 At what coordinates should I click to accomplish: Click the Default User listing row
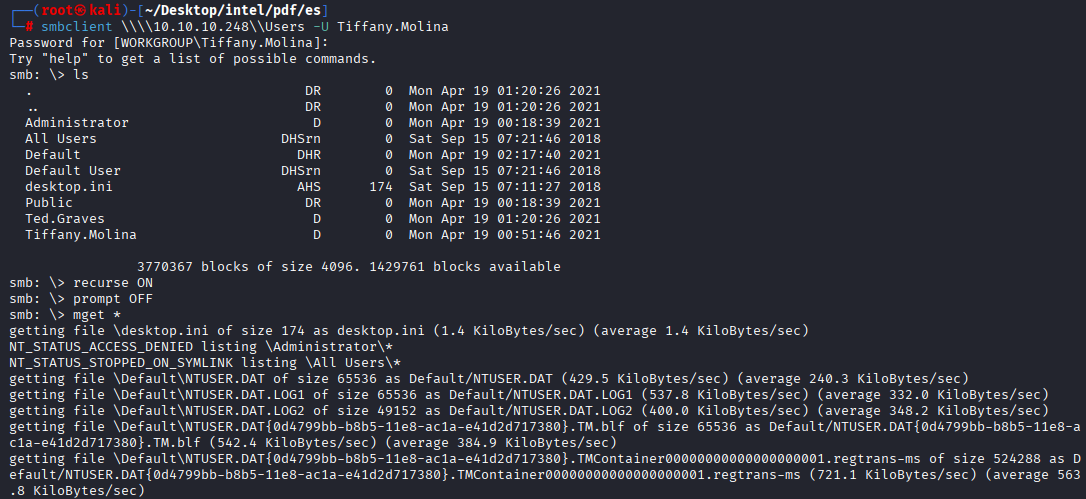(73, 170)
